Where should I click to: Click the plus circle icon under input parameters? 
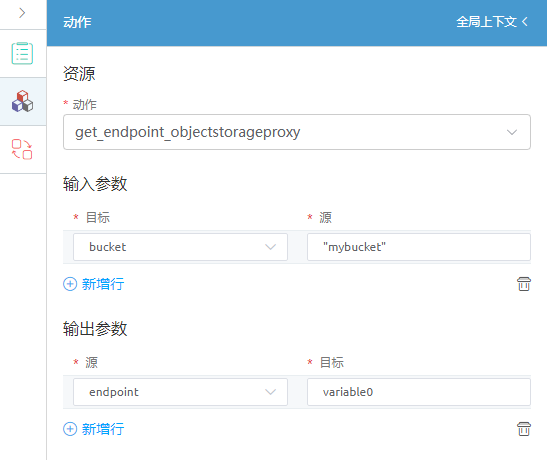point(70,284)
